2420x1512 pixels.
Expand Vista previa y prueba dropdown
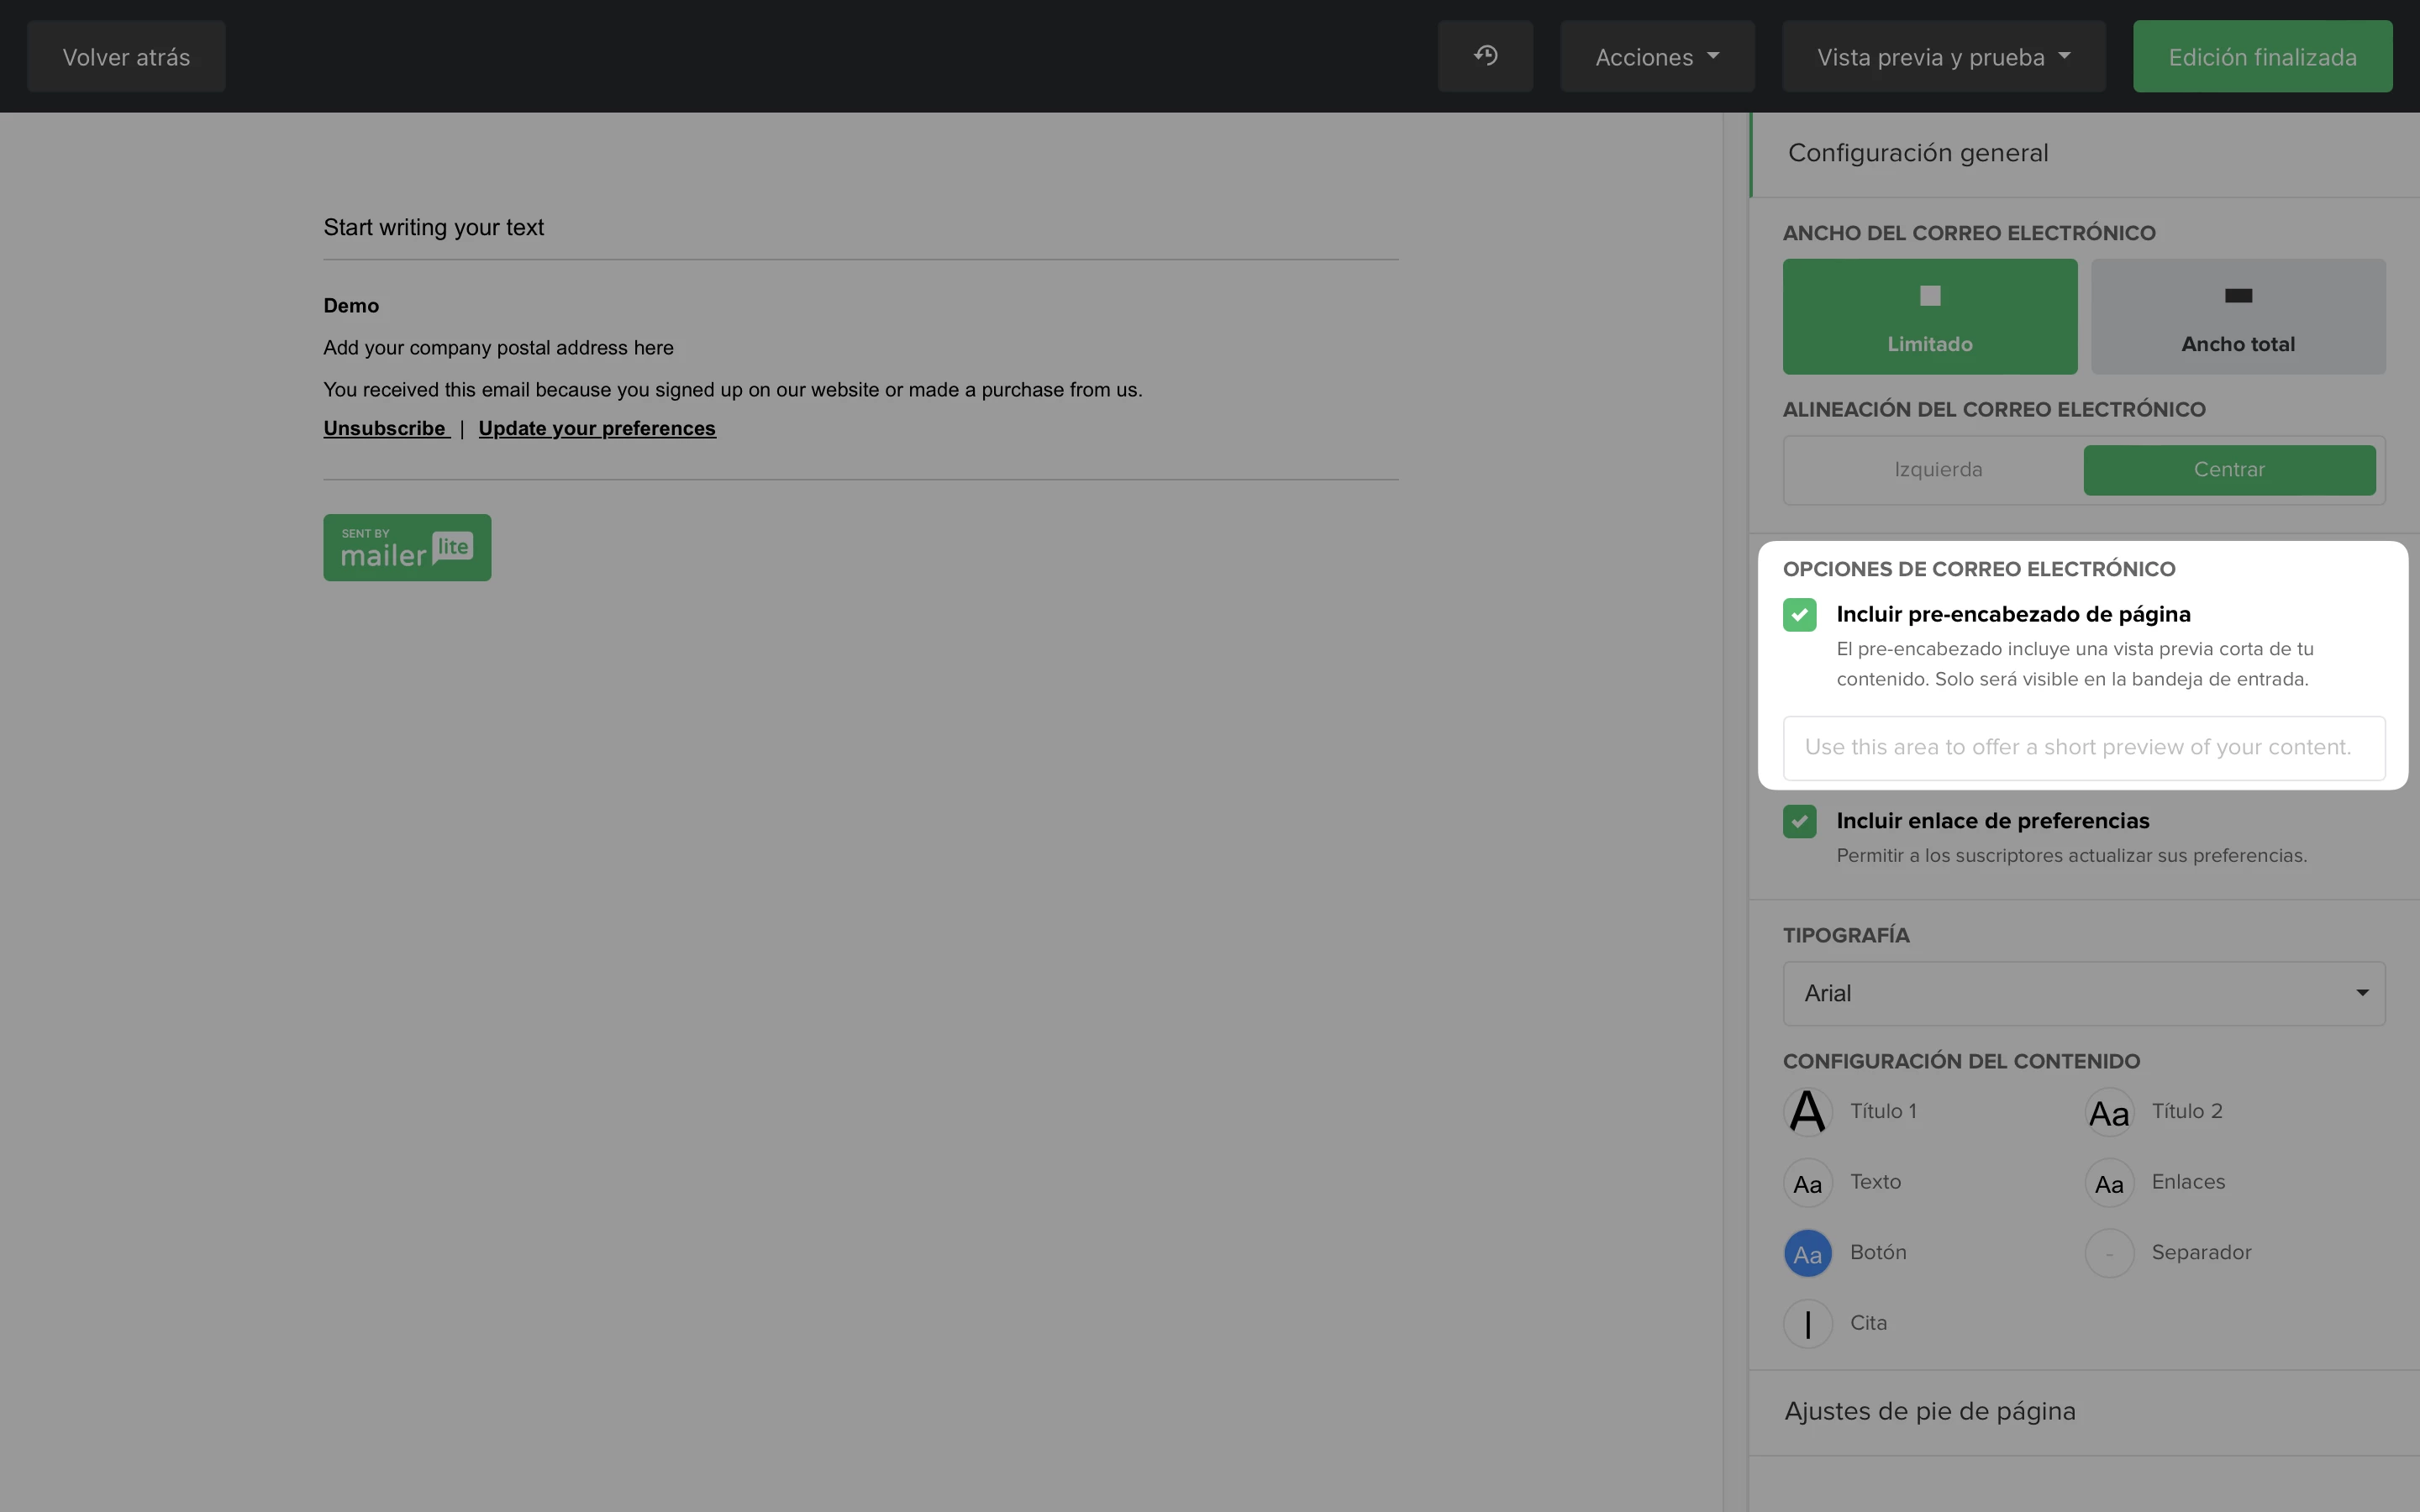tap(1942, 57)
